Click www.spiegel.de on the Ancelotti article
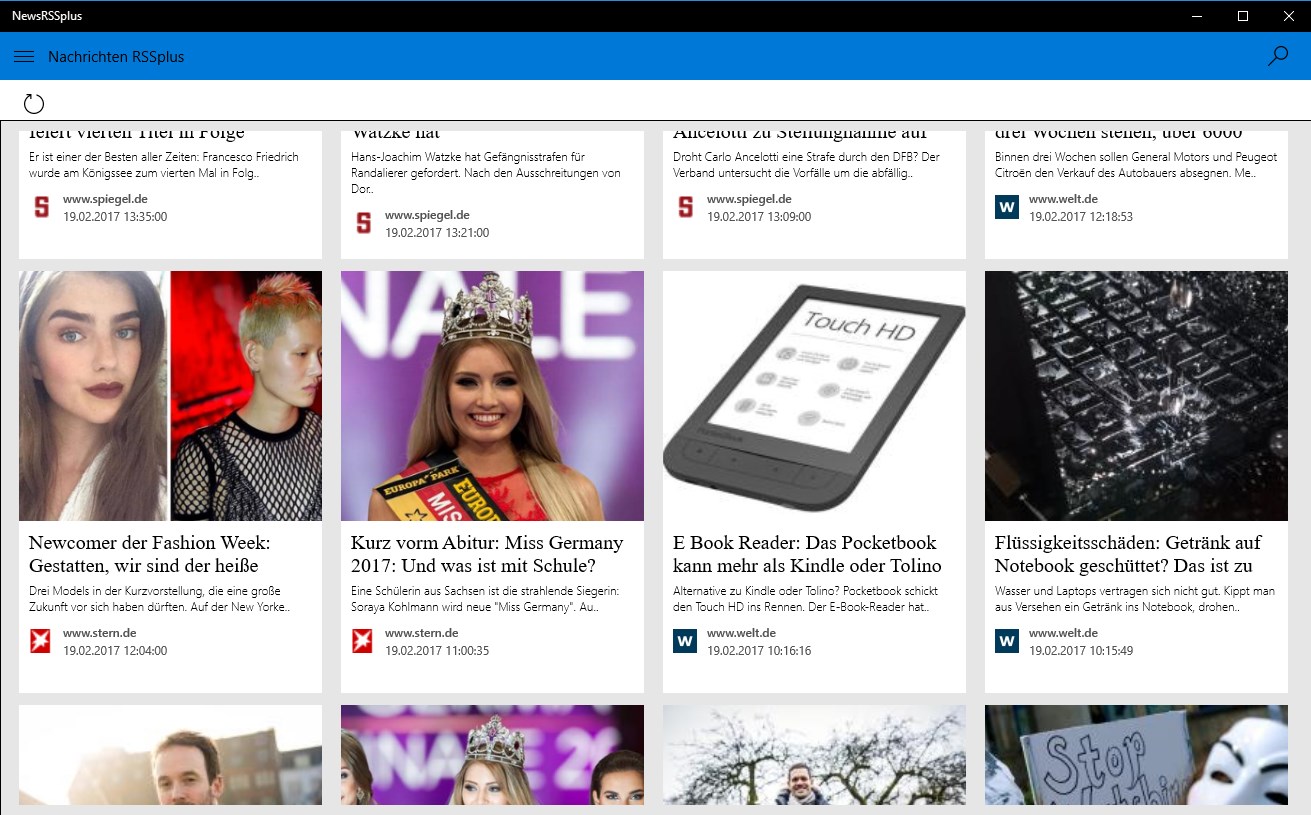 [749, 199]
